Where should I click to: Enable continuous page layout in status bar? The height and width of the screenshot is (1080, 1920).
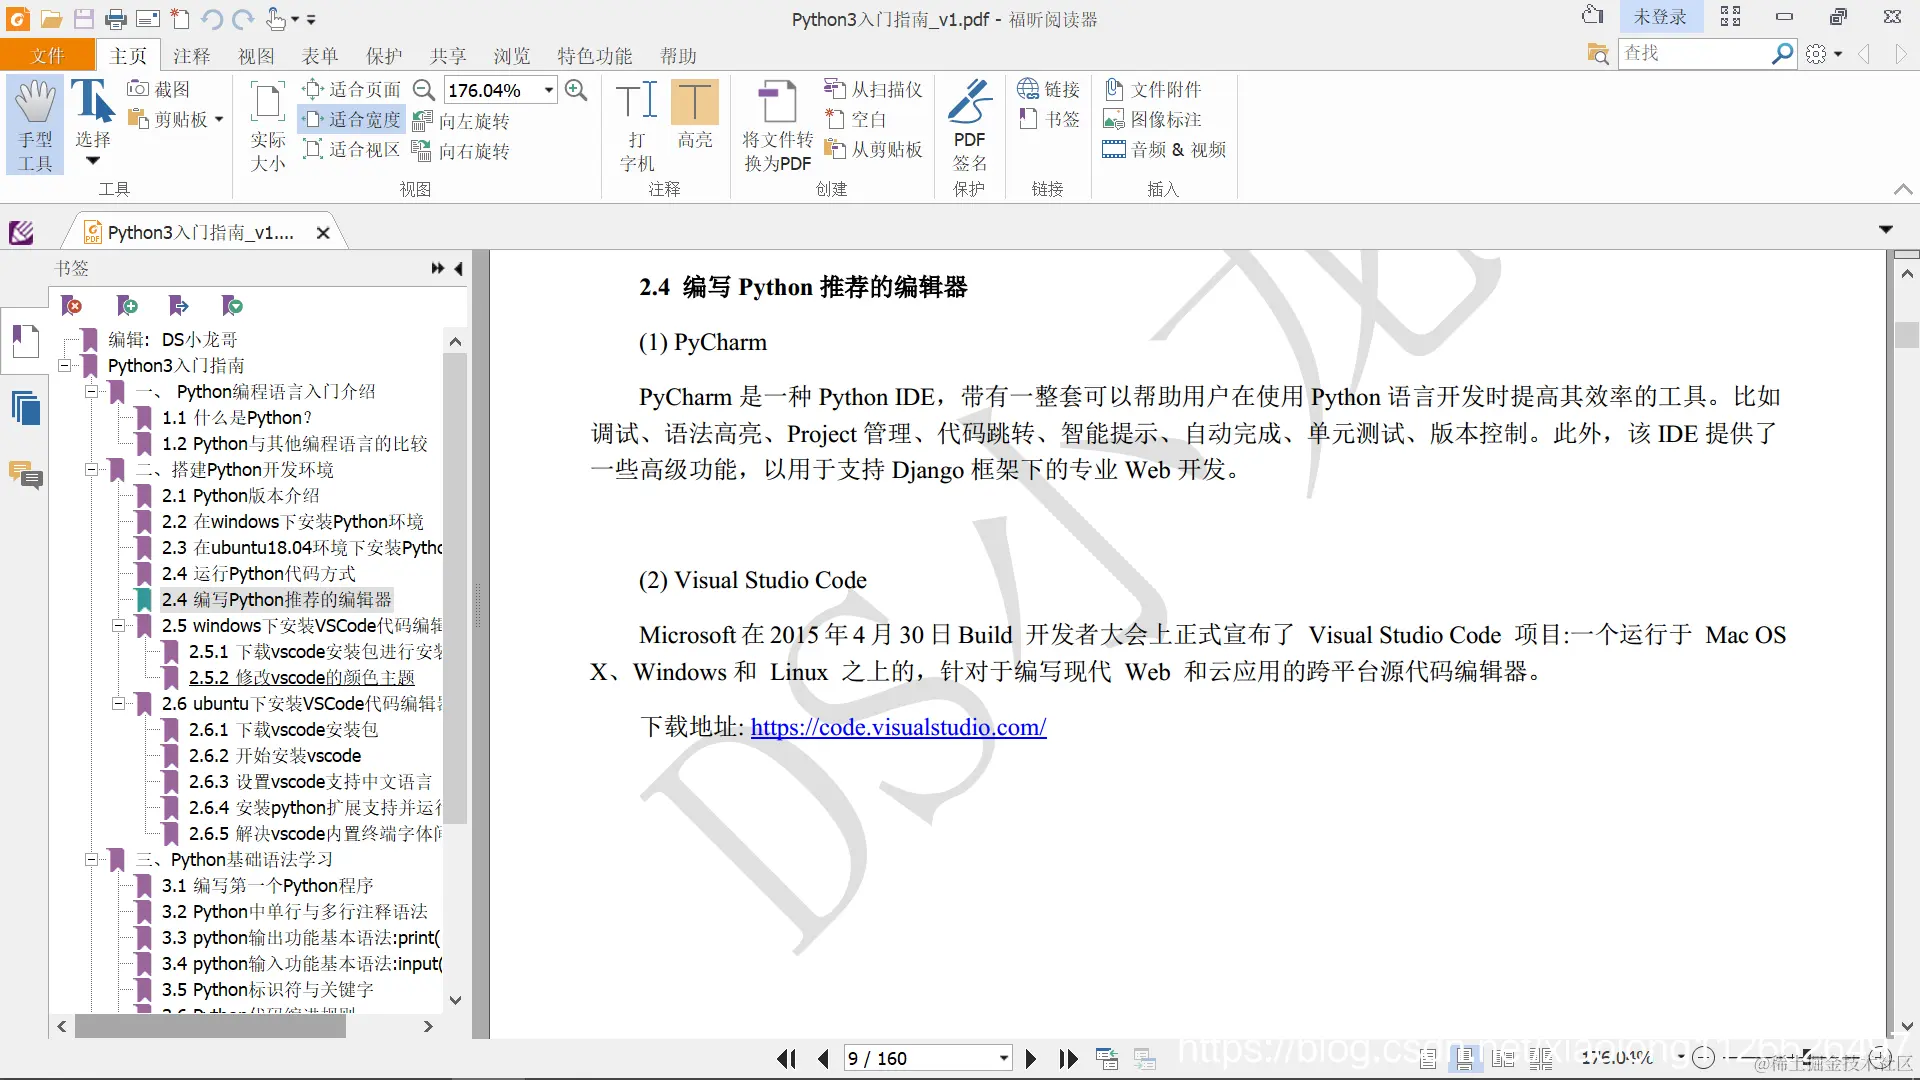pos(1465,1058)
